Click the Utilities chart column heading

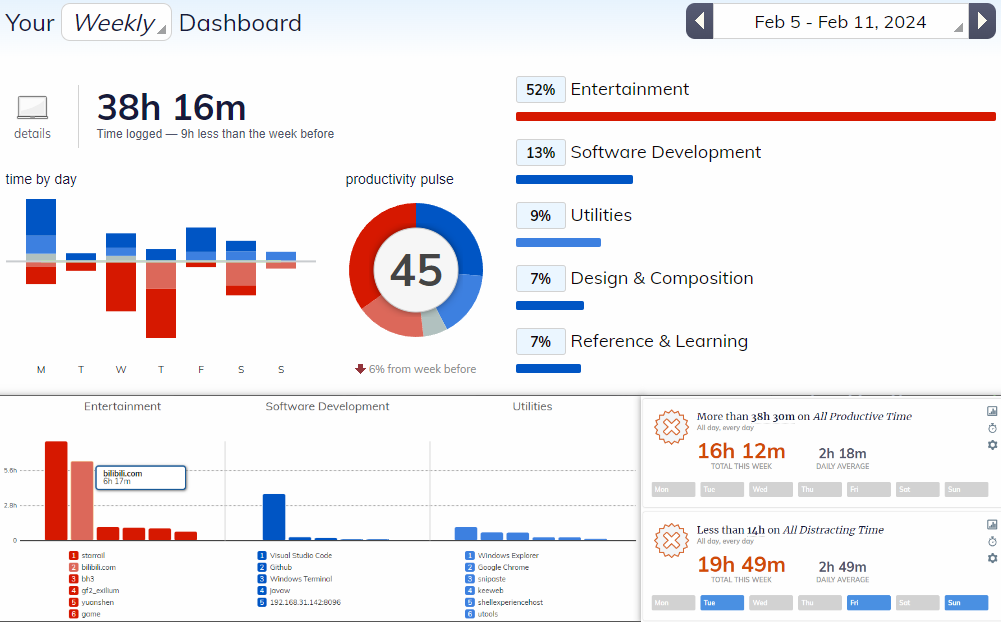tap(532, 406)
